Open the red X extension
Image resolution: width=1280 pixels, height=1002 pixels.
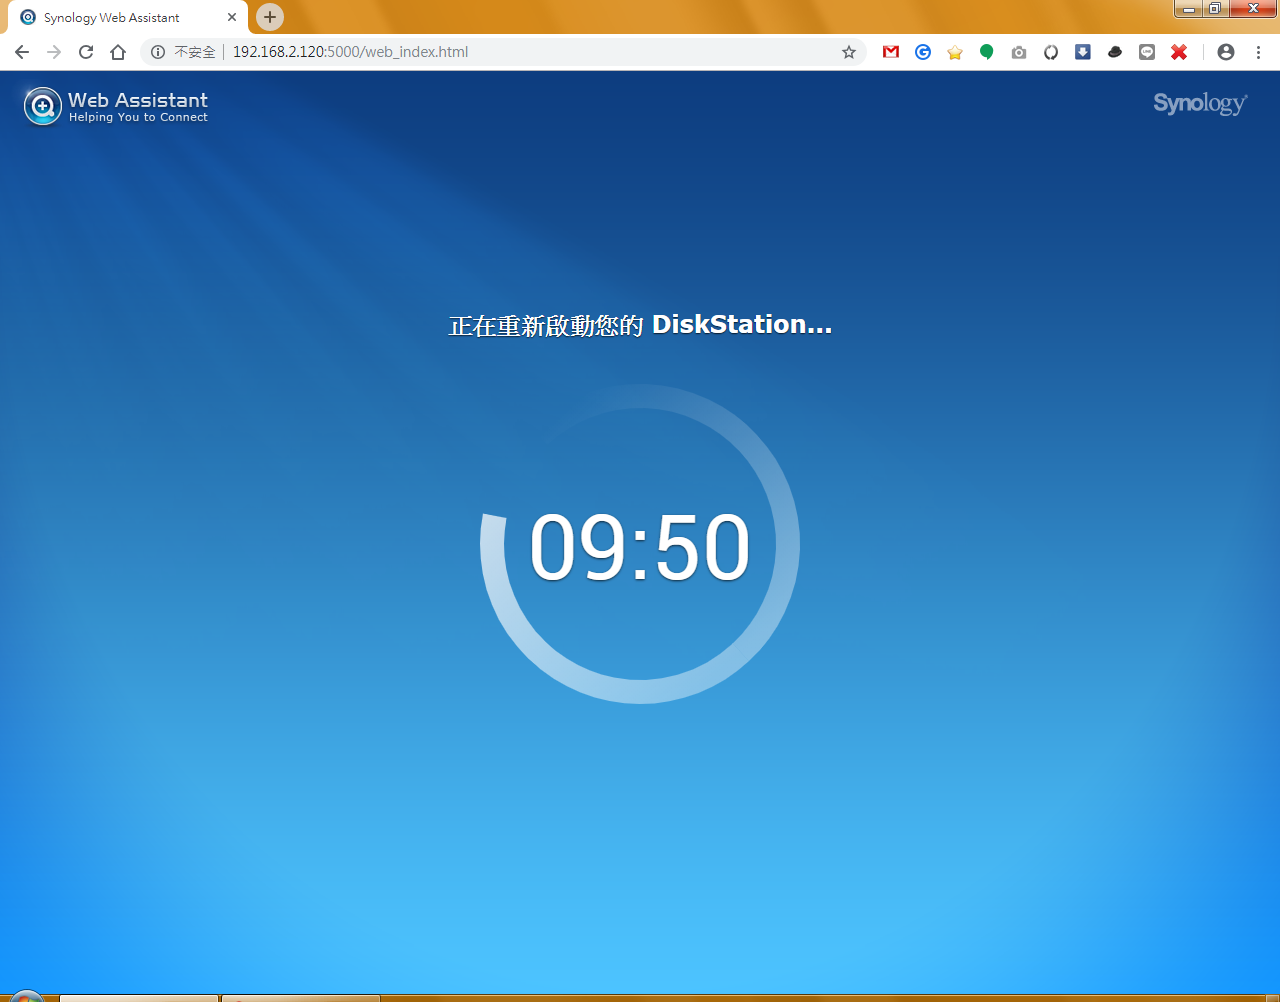(1179, 52)
